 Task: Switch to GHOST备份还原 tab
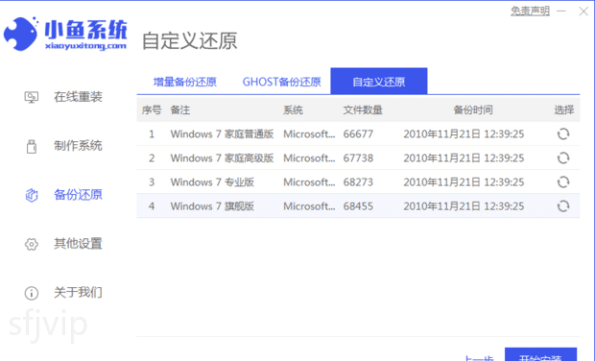click(282, 82)
